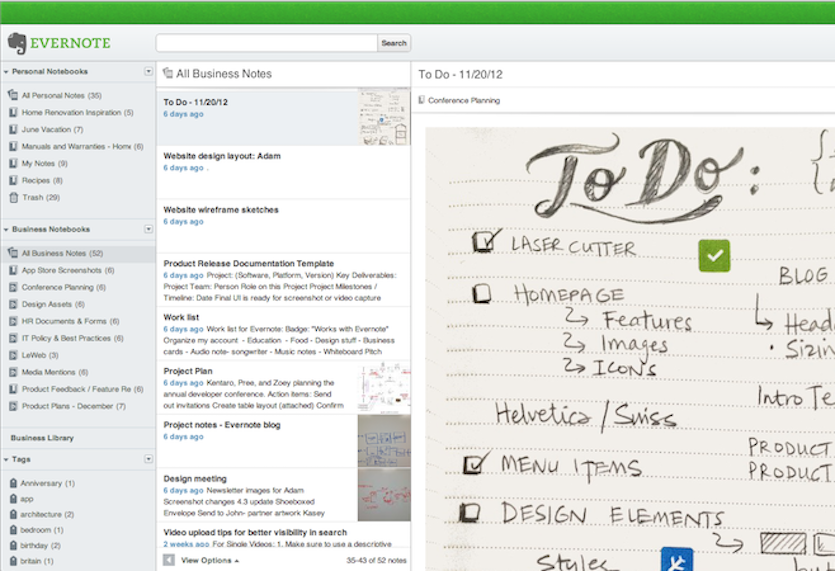This screenshot has width=835, height=571.
Task: Open the Business Library
Action: (x=42, y=438)
